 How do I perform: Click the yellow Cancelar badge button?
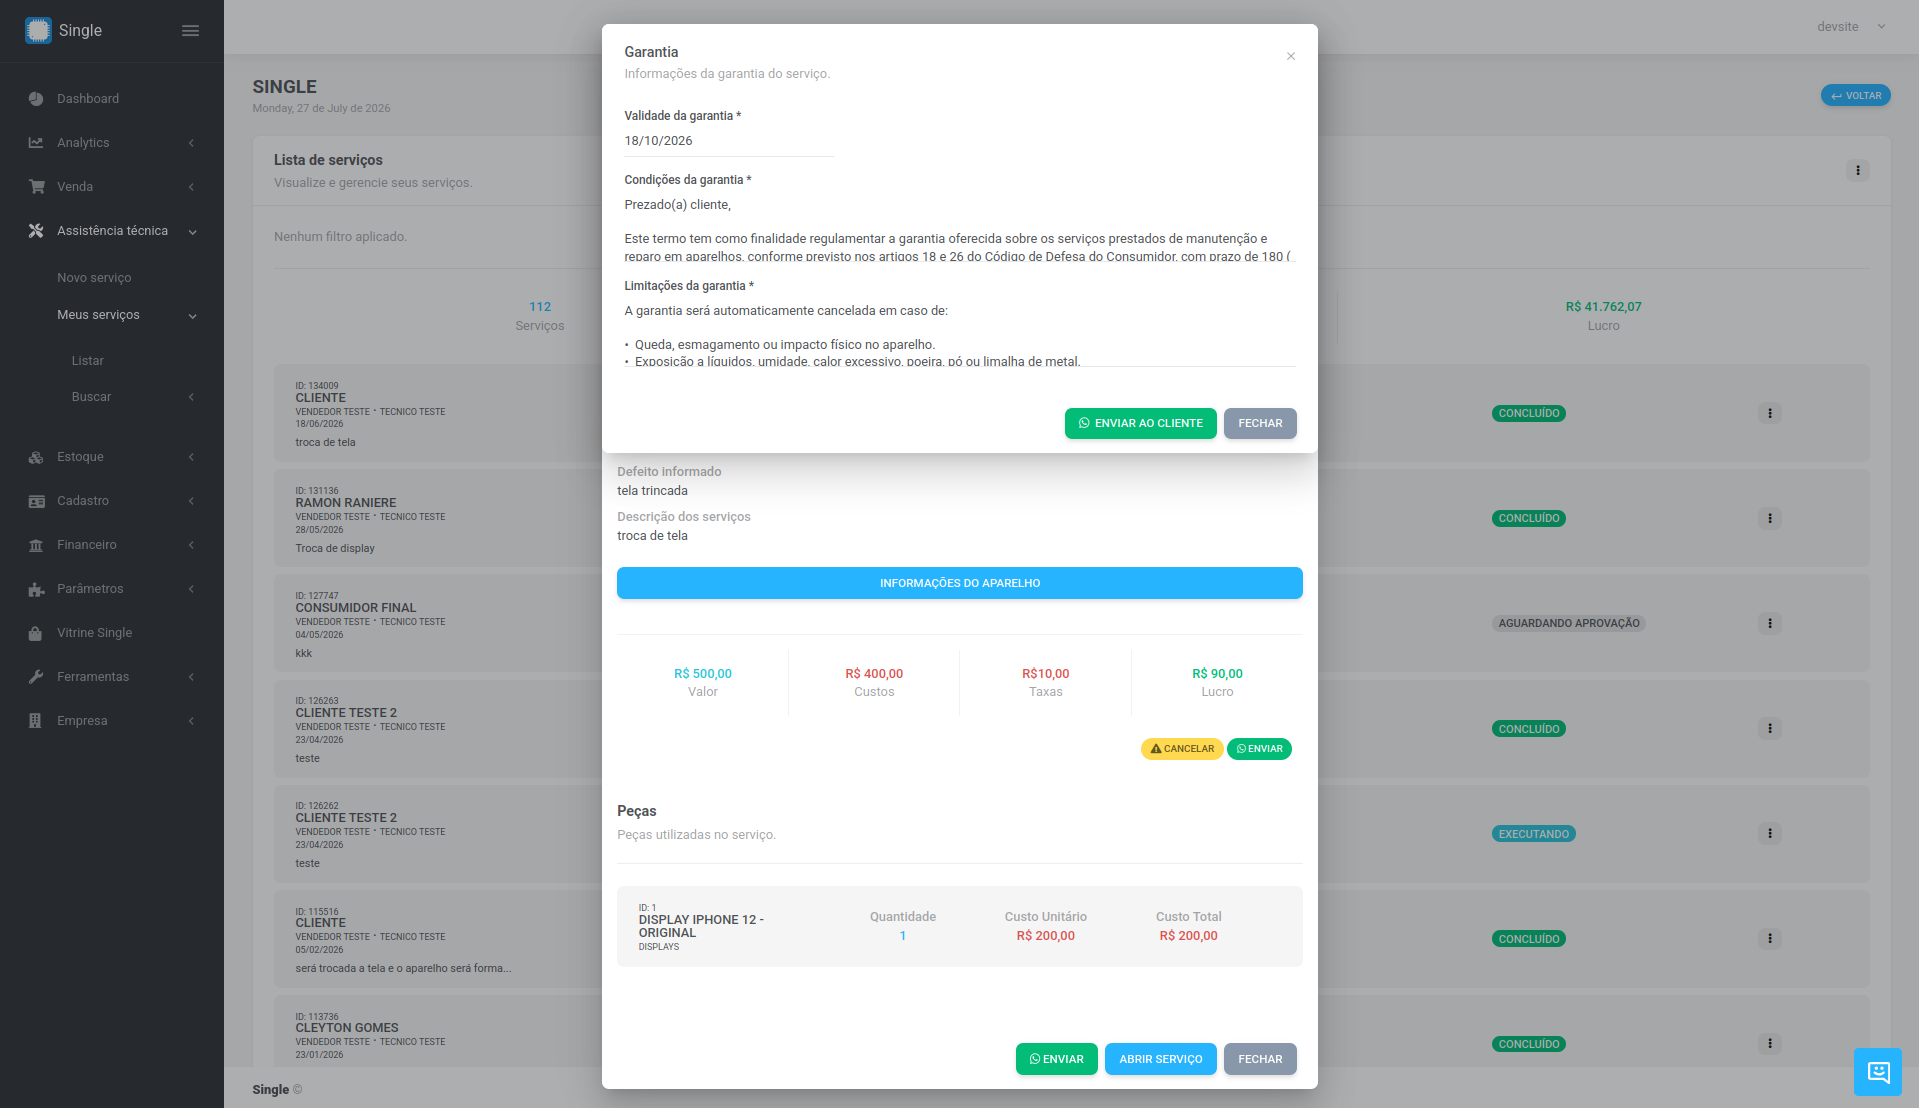(x=1181, y=749)
